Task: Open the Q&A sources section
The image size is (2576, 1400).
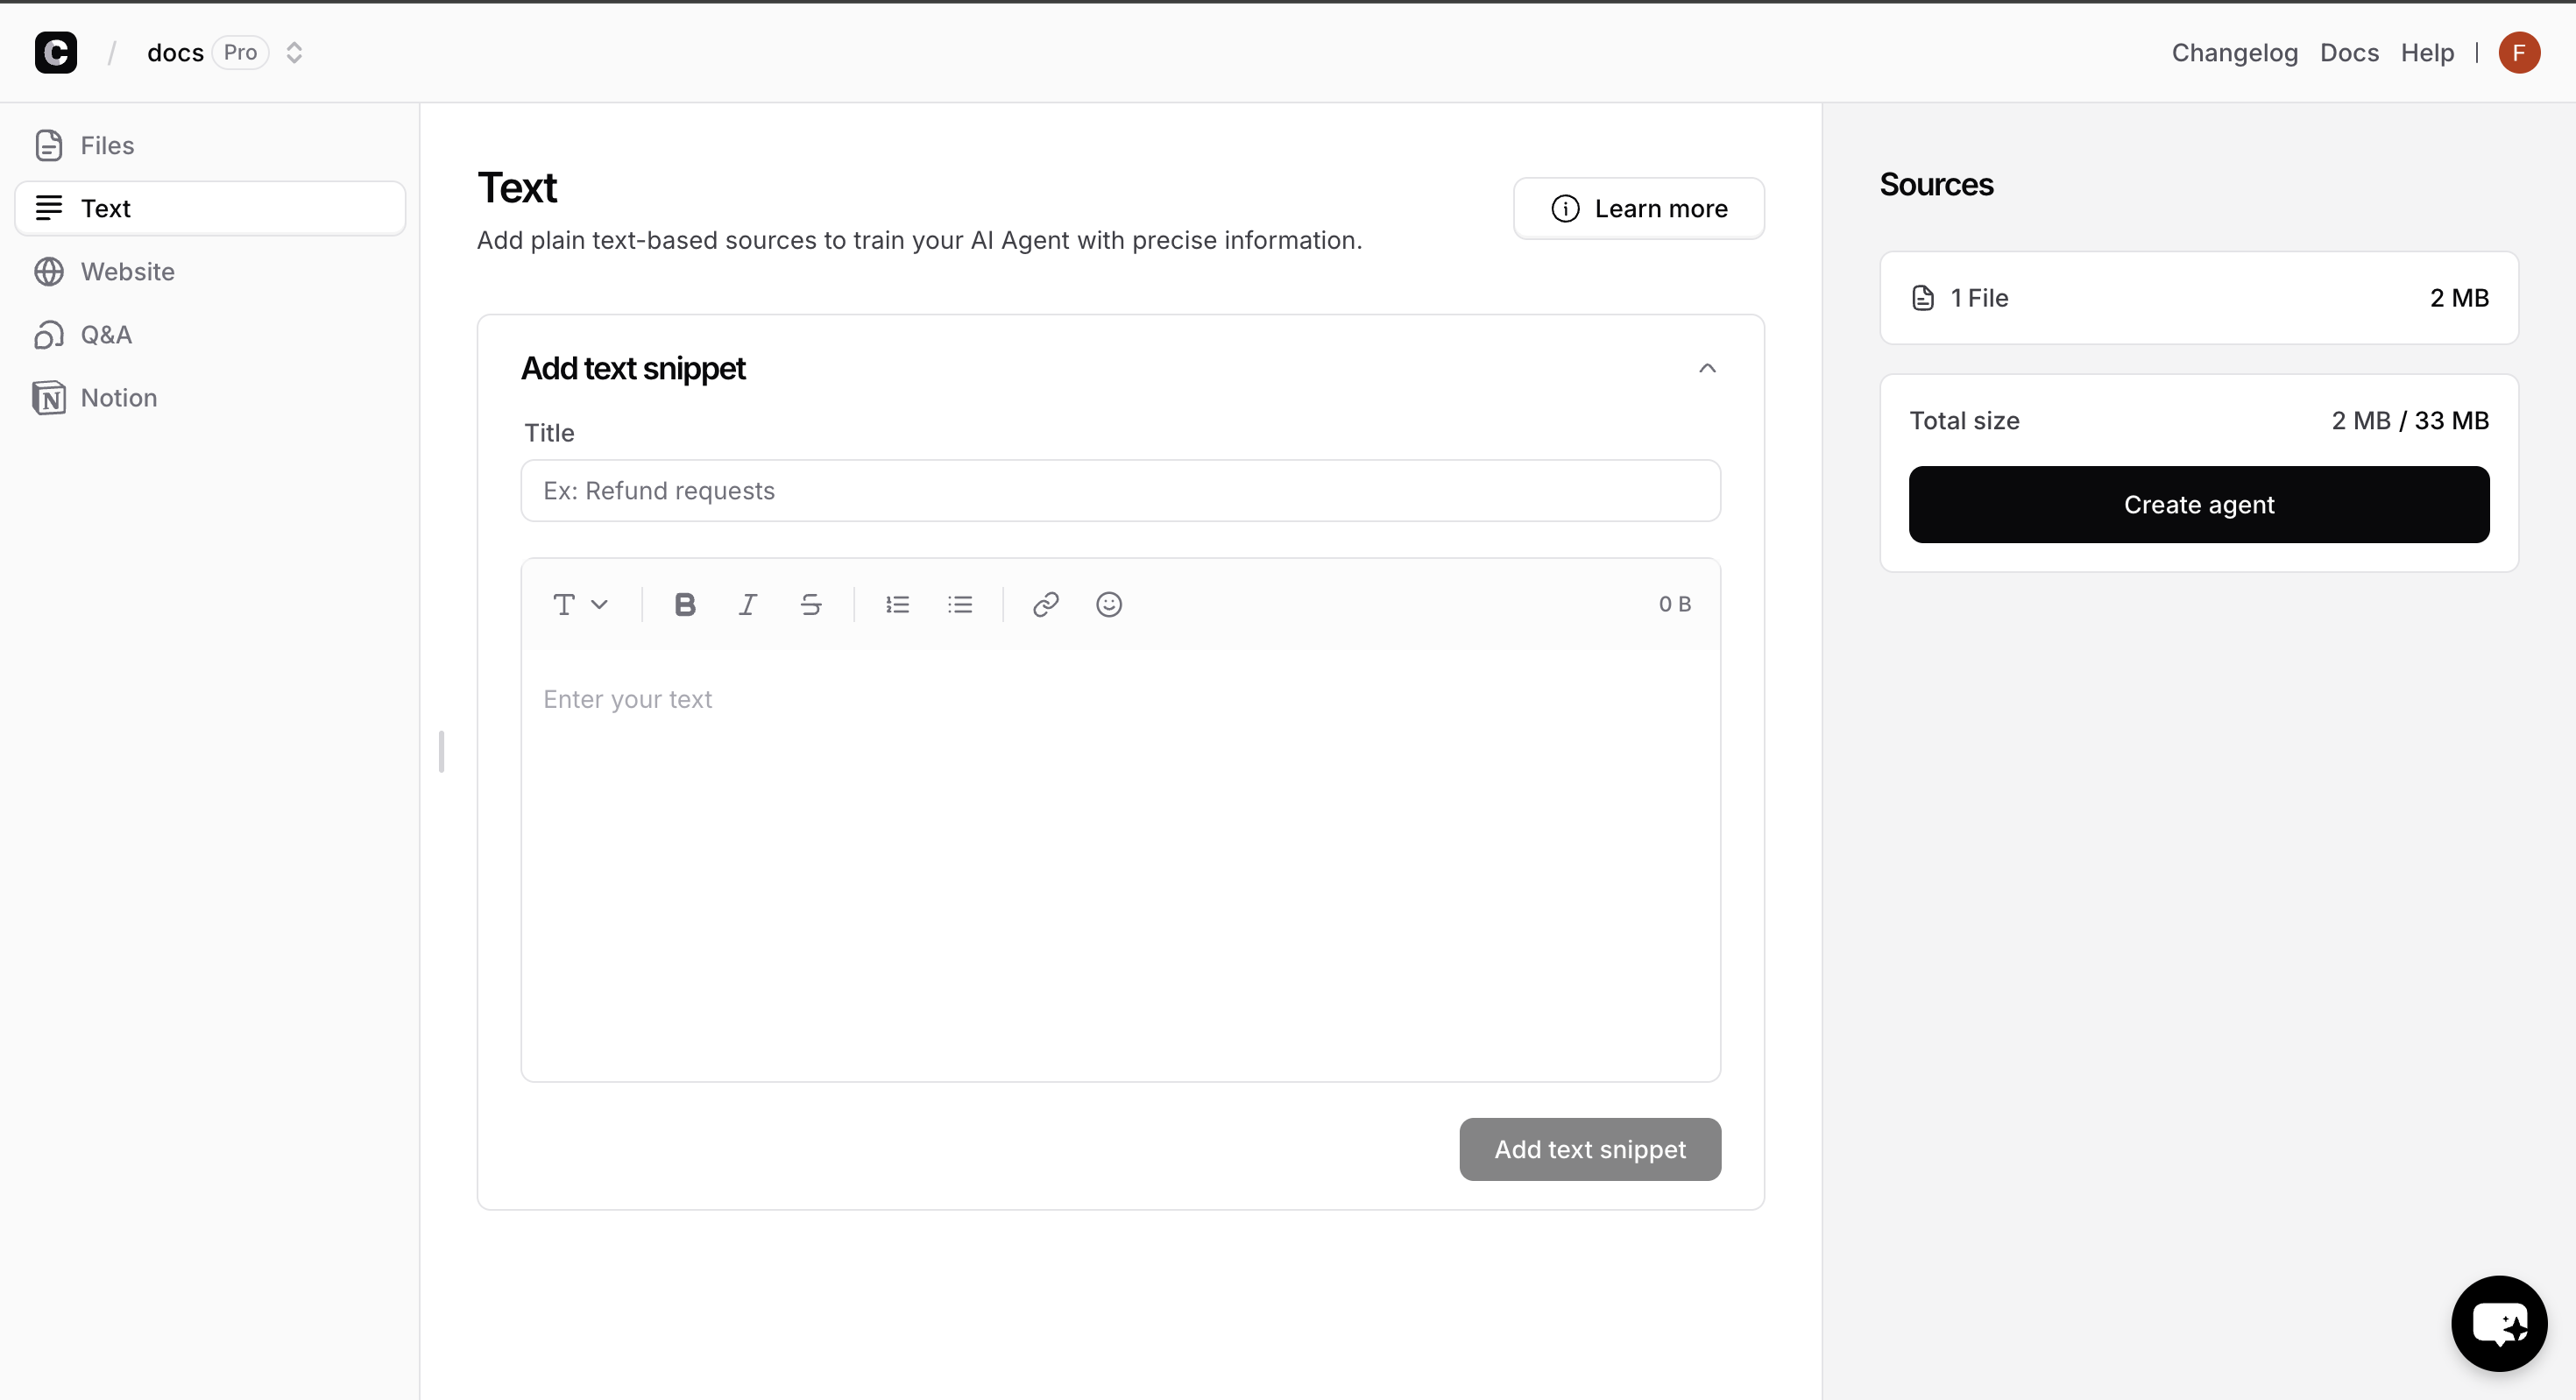Action: [106, 334]
